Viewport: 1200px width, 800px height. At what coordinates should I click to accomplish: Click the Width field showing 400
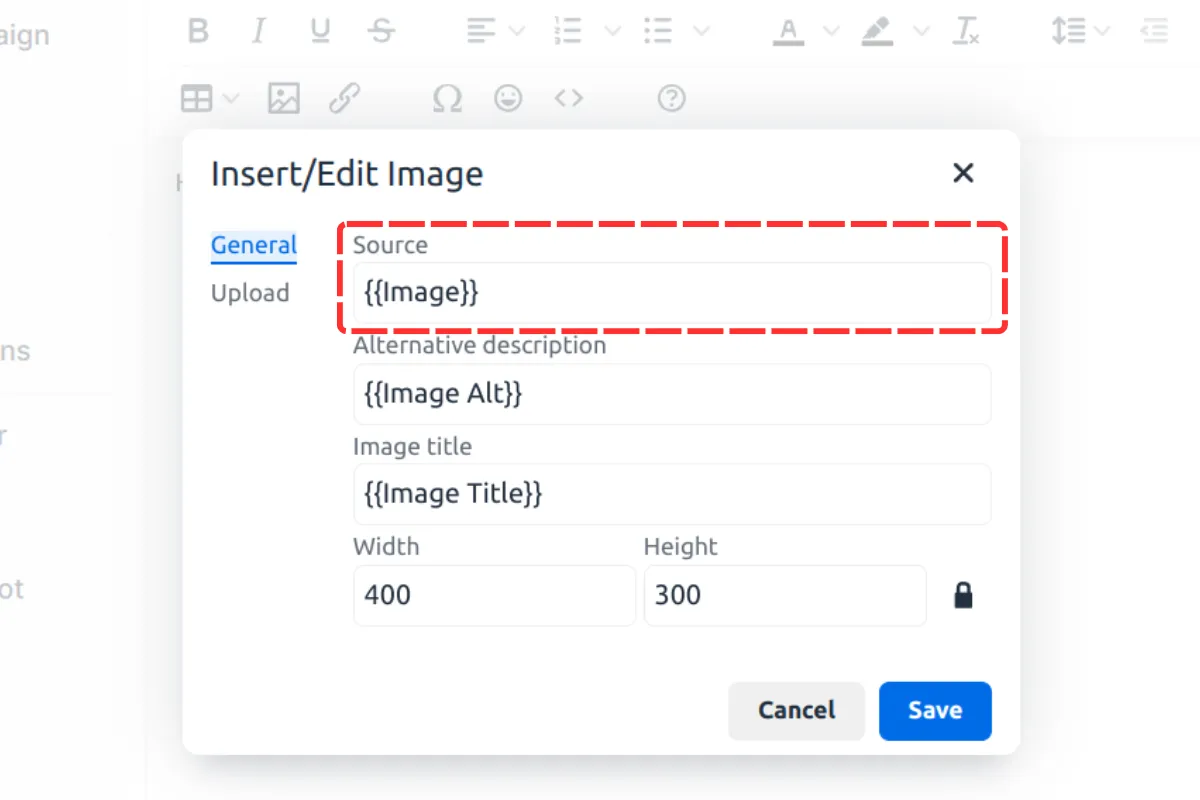pos(494,595)
